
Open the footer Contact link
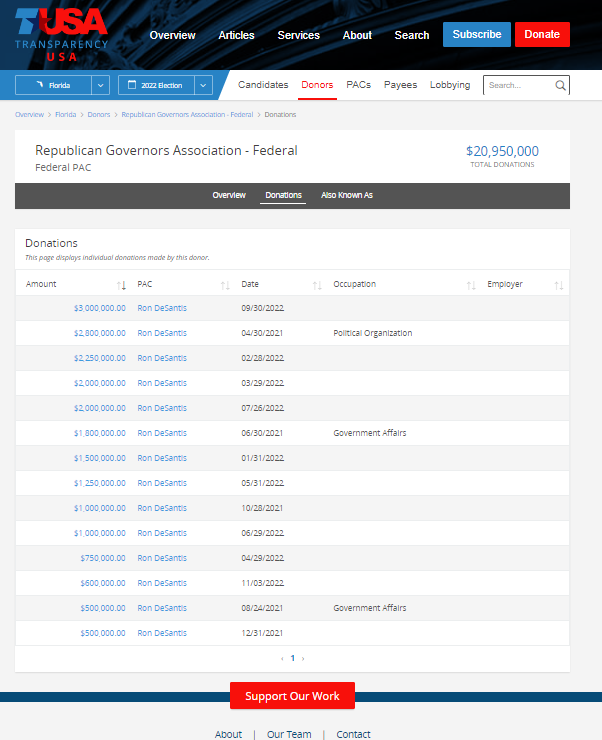(x=353, y=734)
